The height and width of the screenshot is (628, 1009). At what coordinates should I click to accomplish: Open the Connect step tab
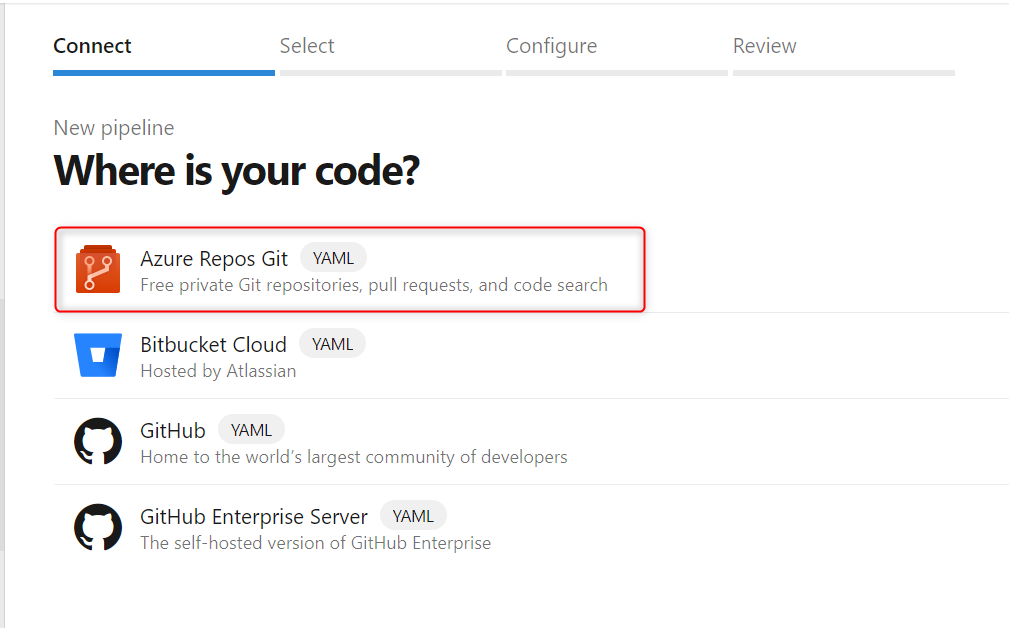tap(92, 46)
